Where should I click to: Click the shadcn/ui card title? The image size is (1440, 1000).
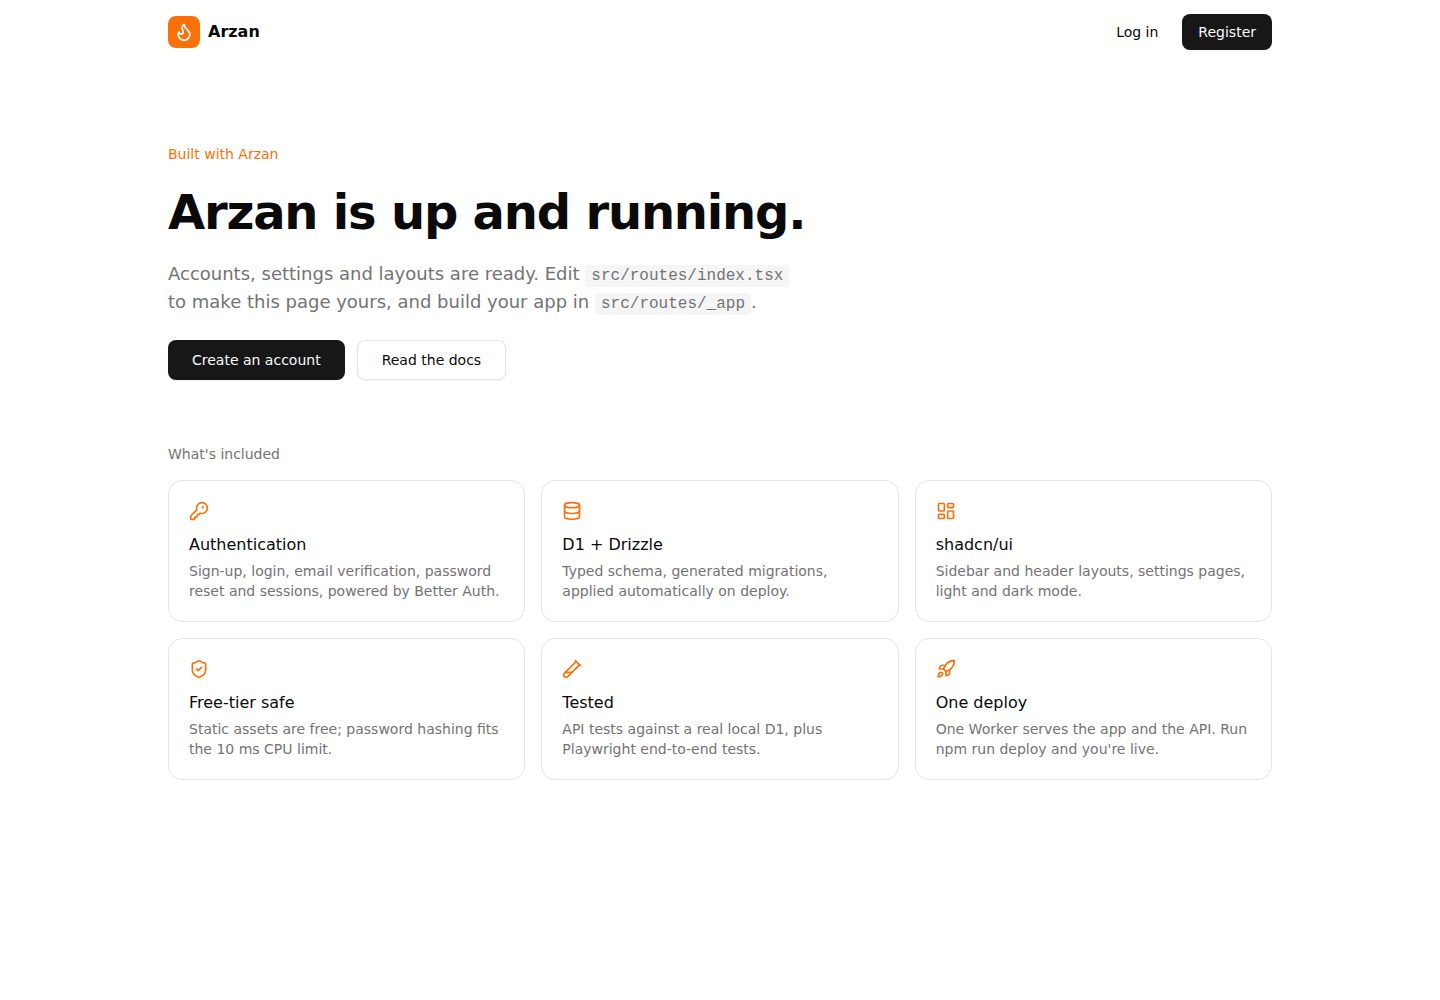974,544
